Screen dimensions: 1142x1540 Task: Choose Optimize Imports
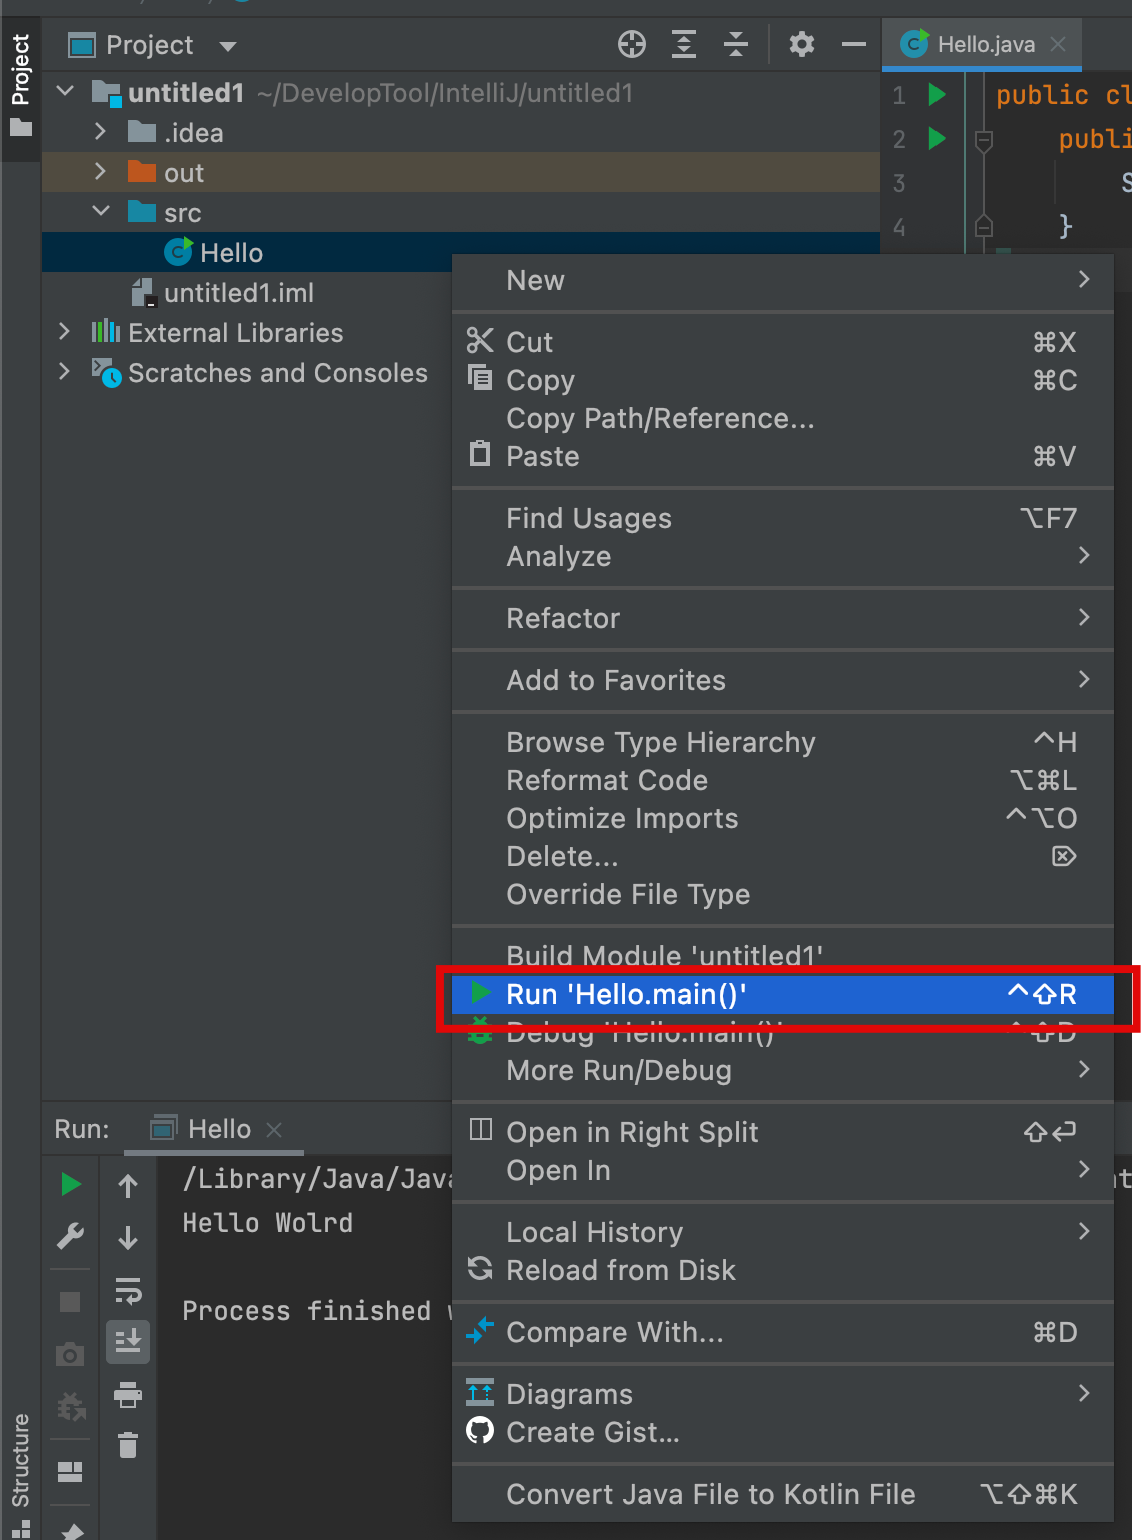pyautogui.click(x=783, y=818)
